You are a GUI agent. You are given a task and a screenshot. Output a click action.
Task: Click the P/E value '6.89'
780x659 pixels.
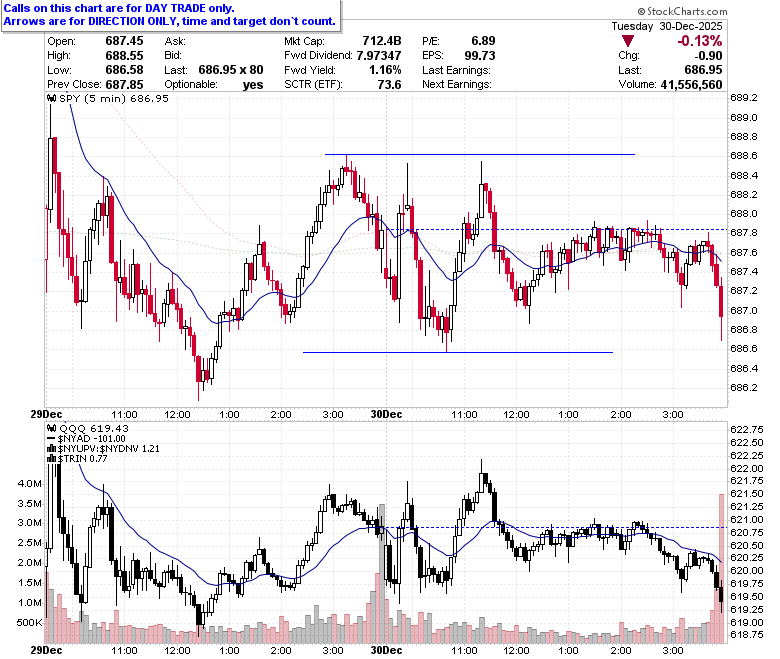click(483, 41)
